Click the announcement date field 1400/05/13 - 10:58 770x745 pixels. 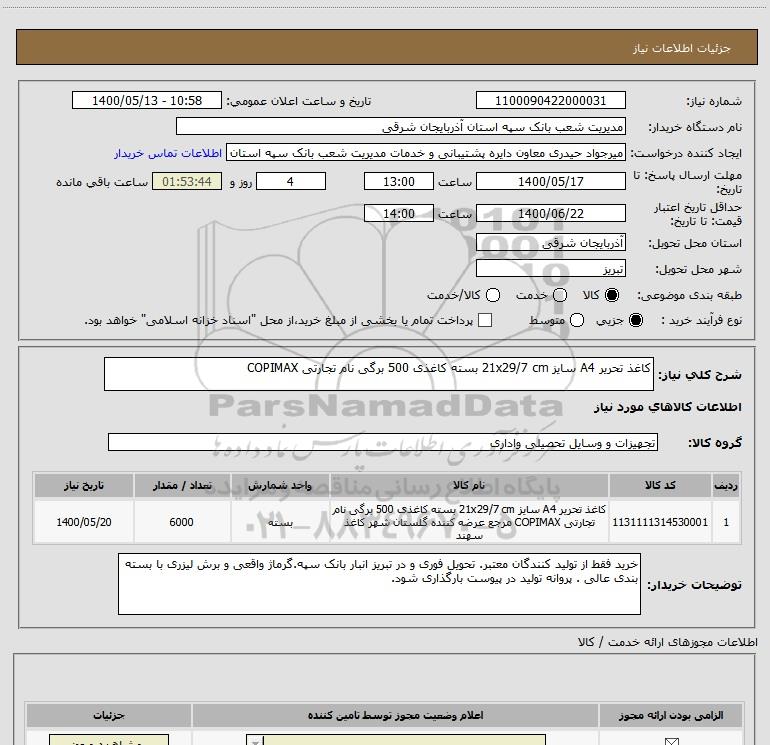tap(147, 100)
